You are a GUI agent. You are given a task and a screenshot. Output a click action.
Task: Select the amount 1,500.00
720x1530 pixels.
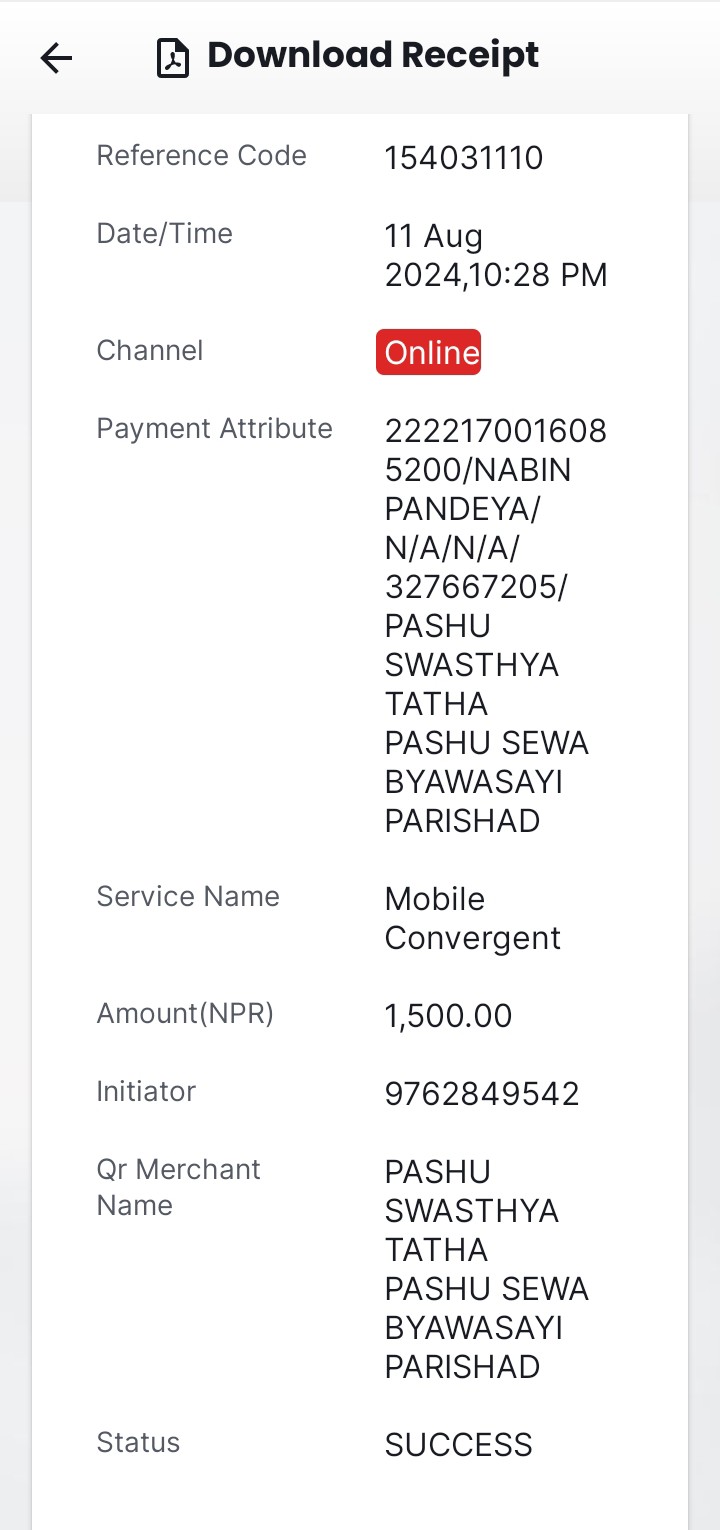pyautogui.click(x=448, y=1016)
